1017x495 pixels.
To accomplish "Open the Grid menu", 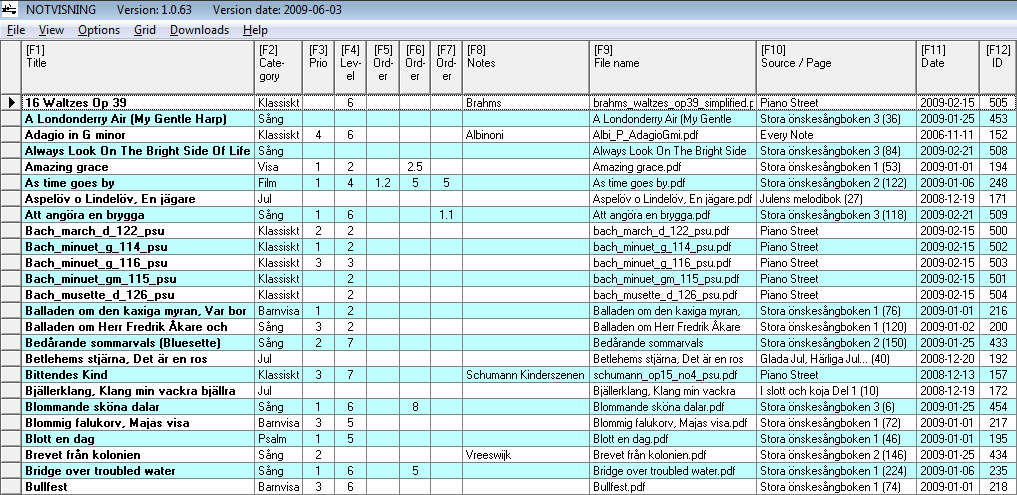I will pos(144,30).
